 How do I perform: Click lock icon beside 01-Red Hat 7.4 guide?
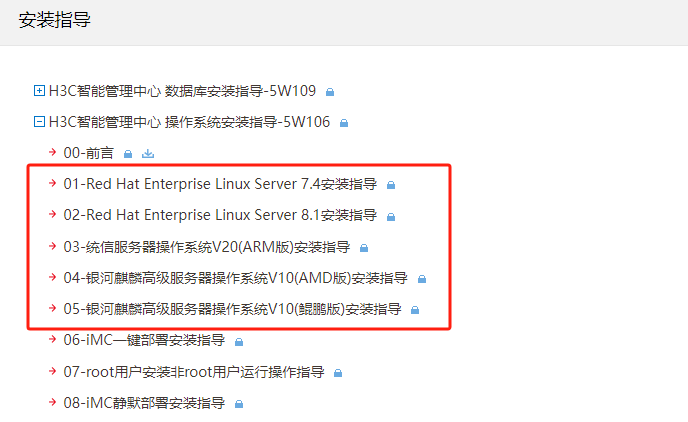tap(391, 185)
